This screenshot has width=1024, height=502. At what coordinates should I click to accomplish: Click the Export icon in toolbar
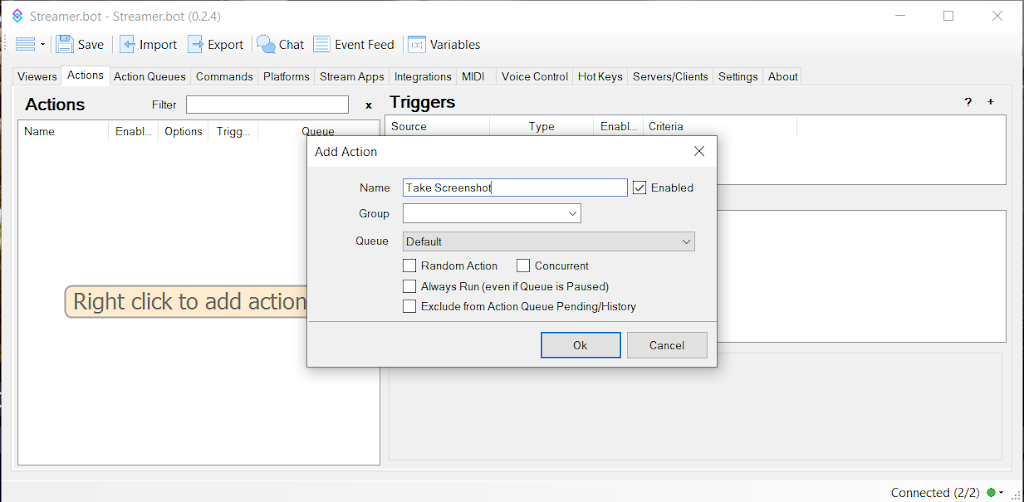196,44
